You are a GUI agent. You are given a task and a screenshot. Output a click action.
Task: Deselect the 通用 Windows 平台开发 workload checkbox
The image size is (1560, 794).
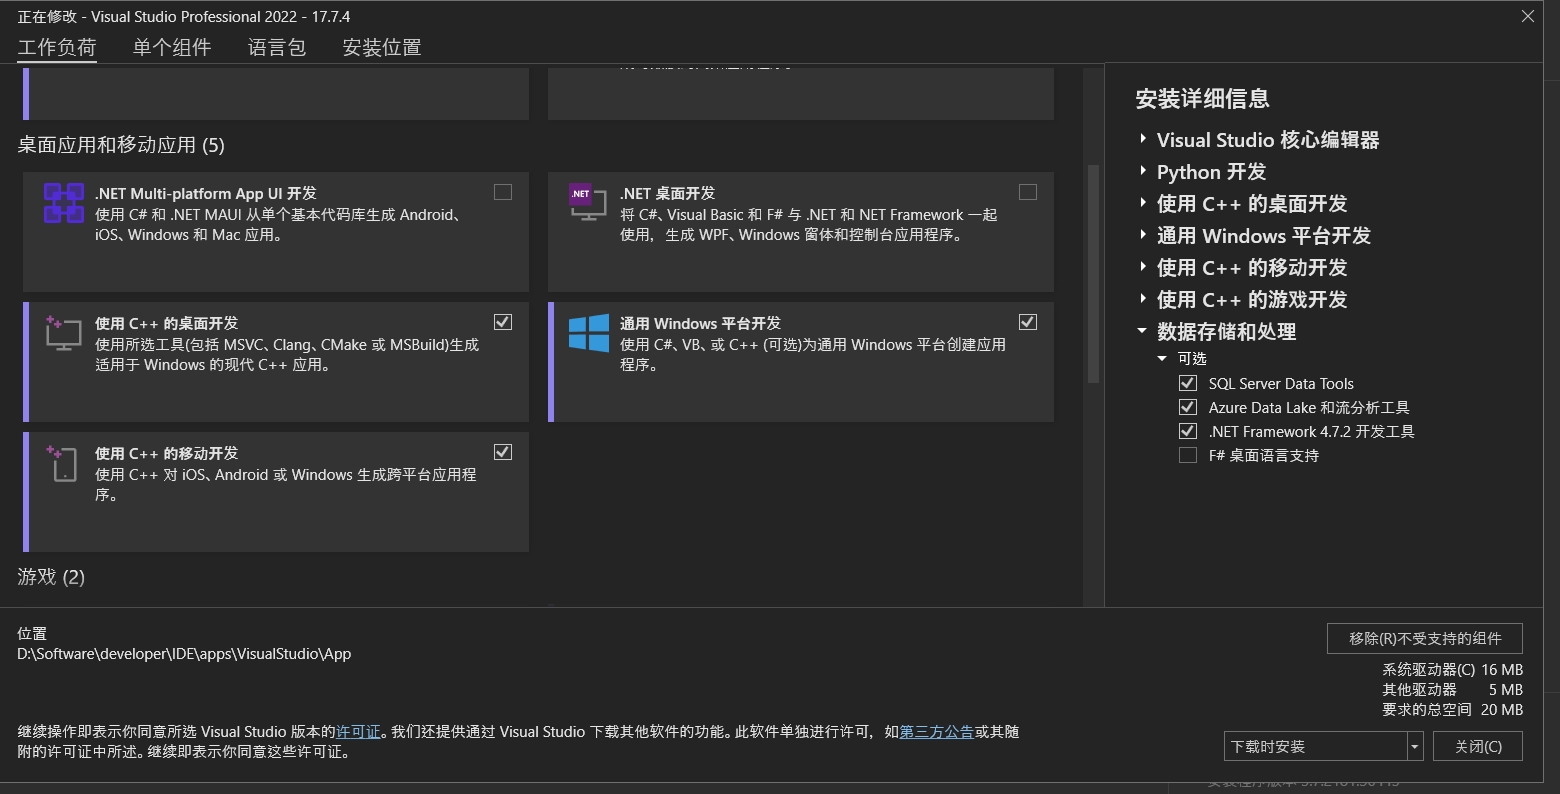coord(1028,321)
